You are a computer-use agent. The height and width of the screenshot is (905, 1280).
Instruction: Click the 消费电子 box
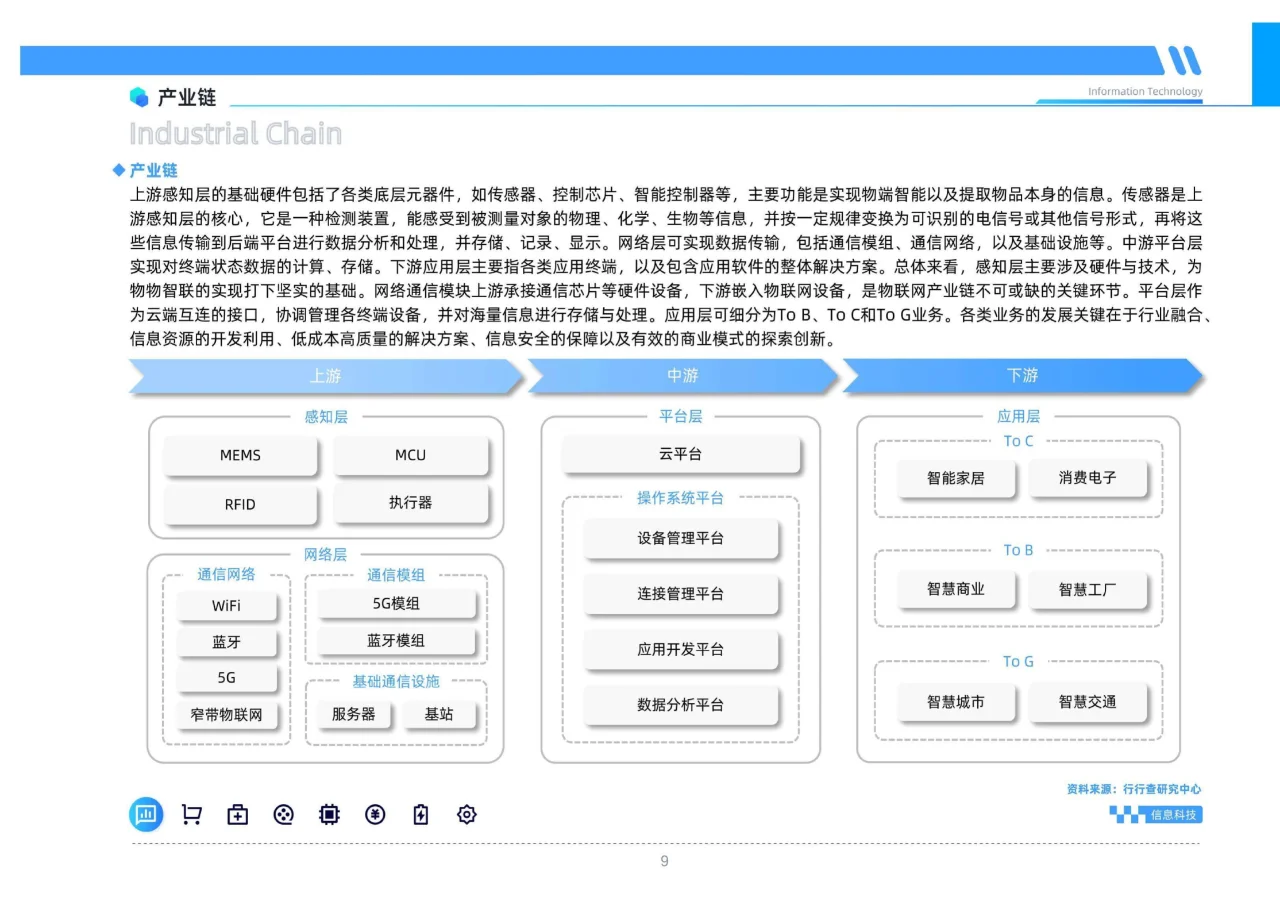[1088, 479]
